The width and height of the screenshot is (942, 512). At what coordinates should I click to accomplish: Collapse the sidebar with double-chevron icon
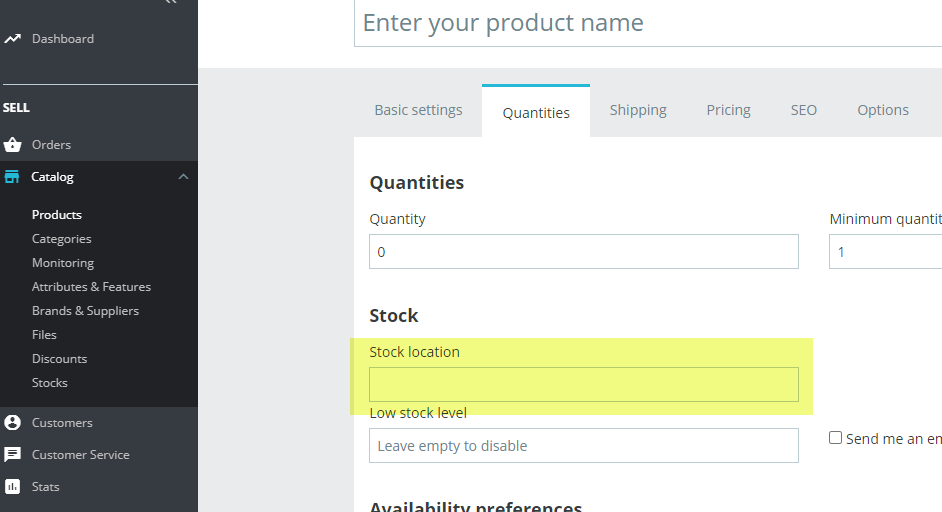tap(170, 3)
